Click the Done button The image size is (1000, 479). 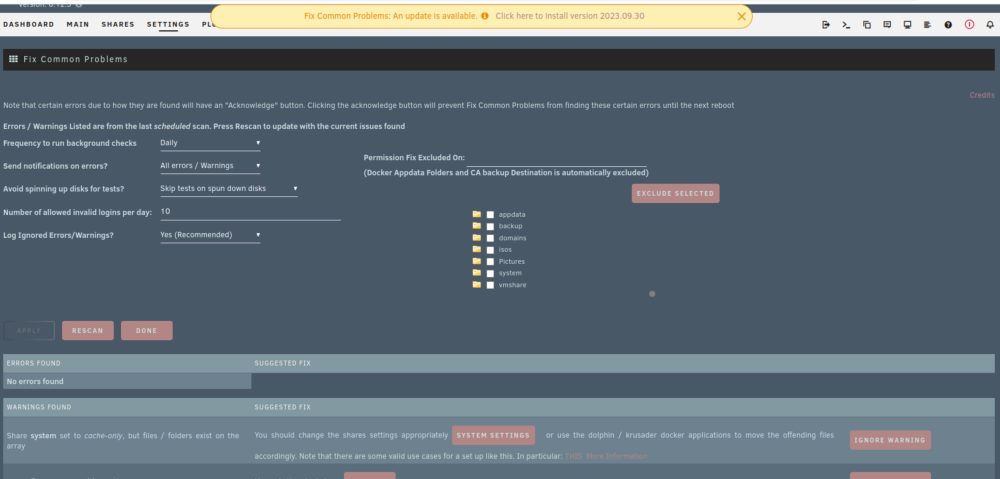(147, 330)
